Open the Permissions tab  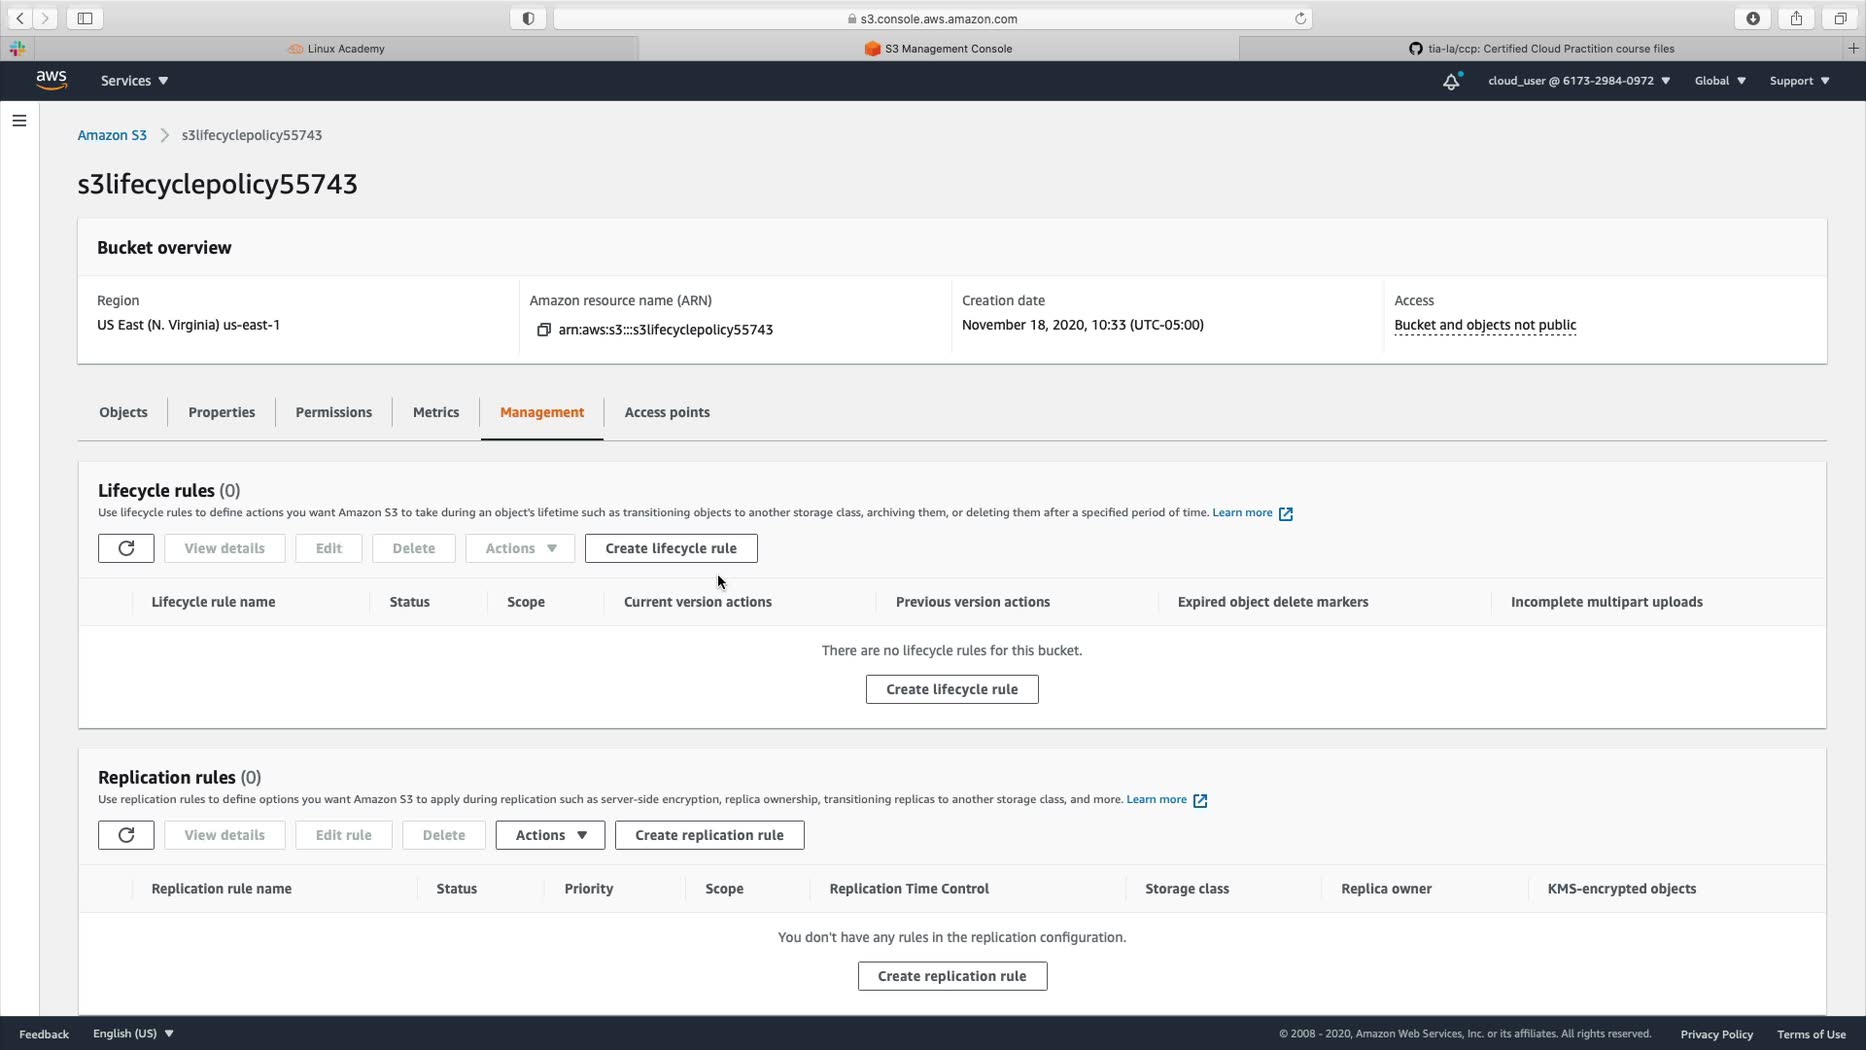333,412
